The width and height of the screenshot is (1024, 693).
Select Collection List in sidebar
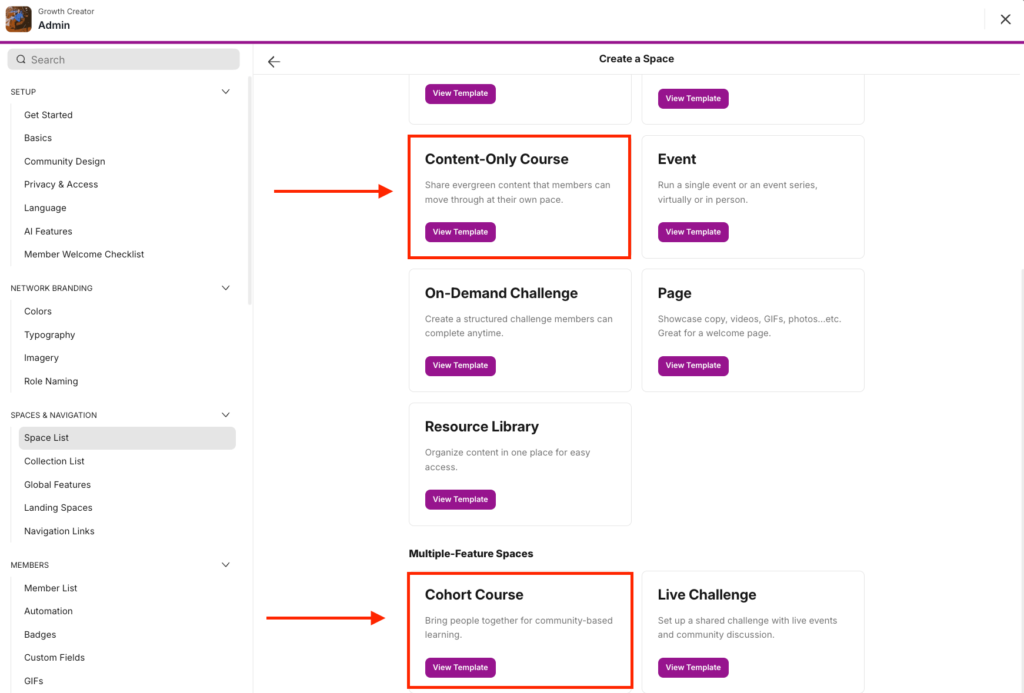coord(54,461)
